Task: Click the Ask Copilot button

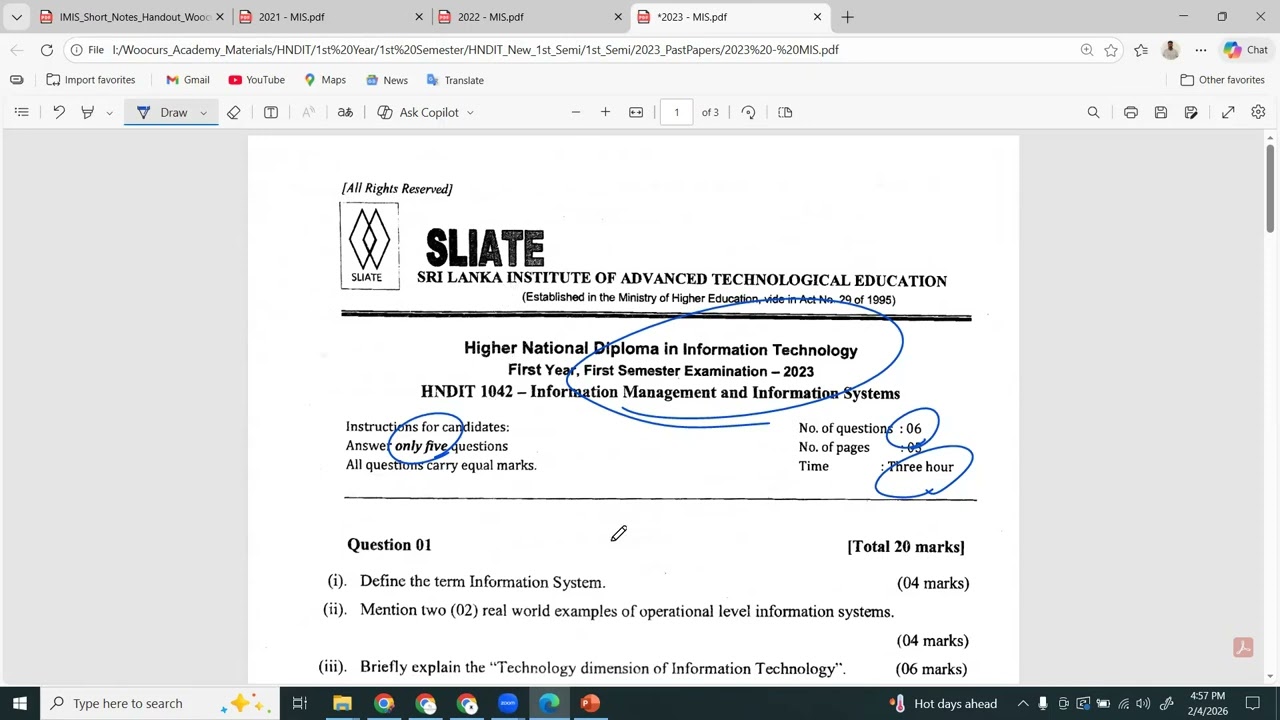Action: click(418, 112)
